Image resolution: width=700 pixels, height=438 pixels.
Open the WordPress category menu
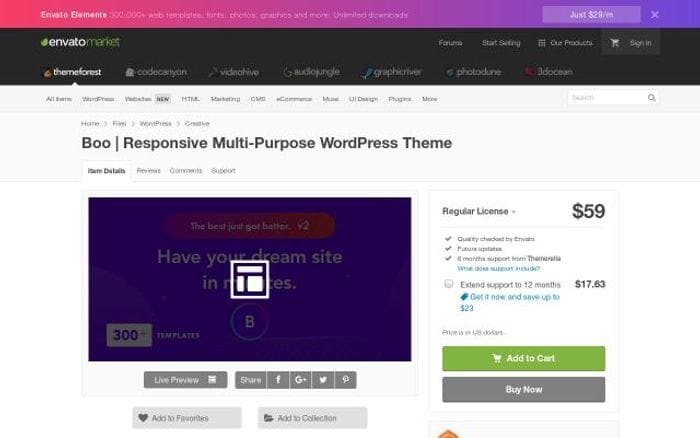point(98,99)
